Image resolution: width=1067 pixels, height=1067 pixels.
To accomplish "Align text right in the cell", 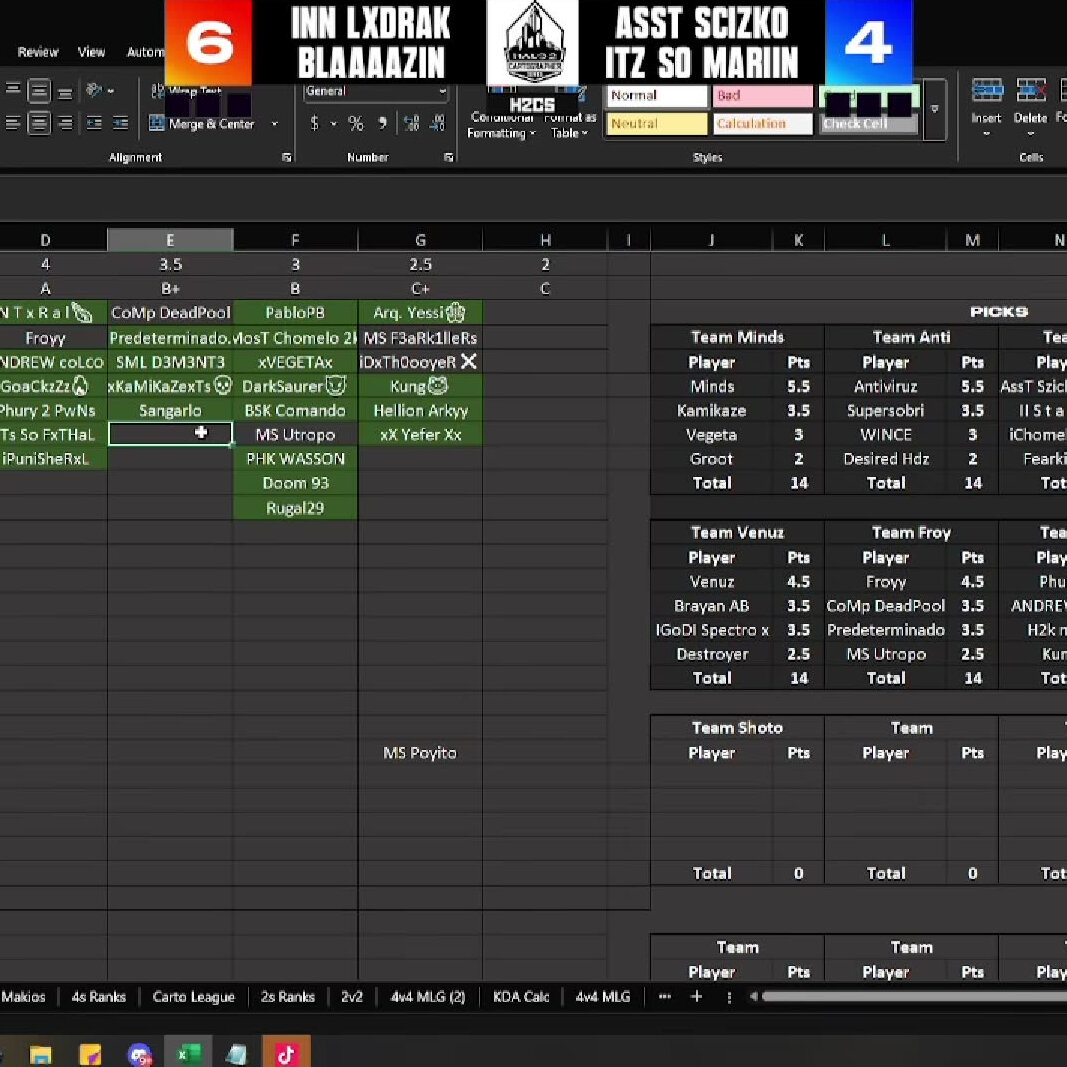I will (65, 124).
